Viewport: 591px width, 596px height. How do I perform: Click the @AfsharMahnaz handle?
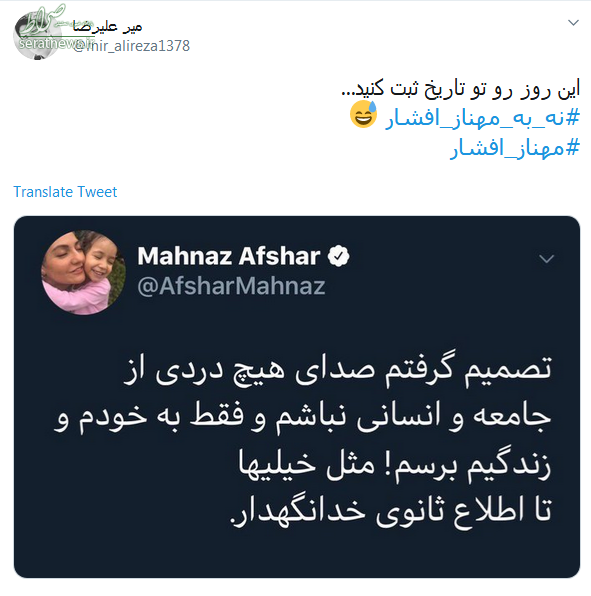point(231,286)
